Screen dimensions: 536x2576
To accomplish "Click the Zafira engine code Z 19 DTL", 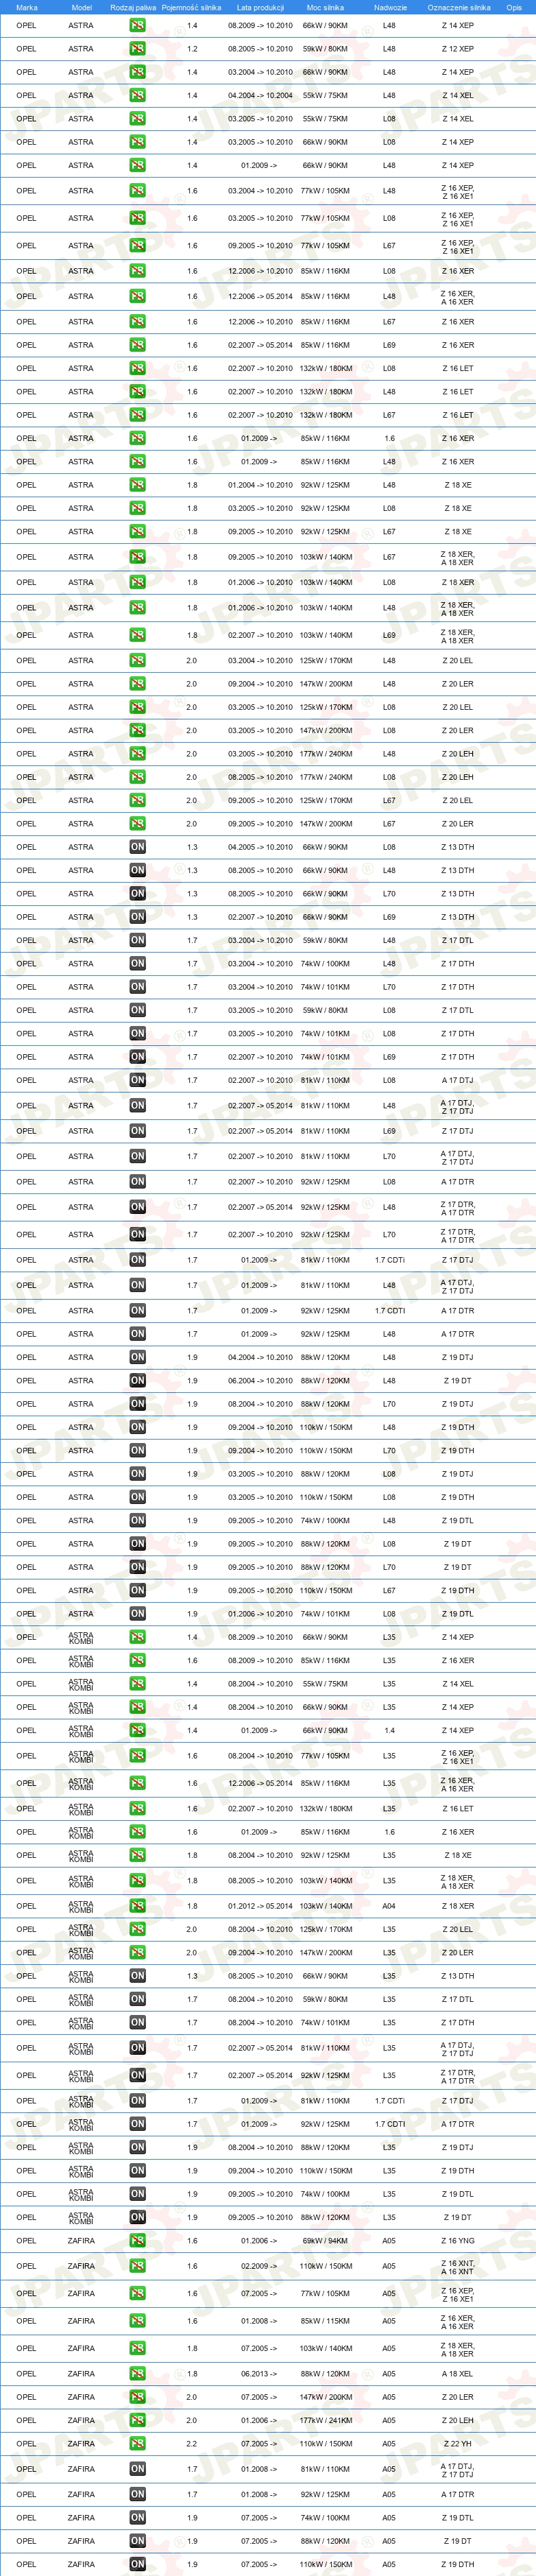I will (458, 2518).
